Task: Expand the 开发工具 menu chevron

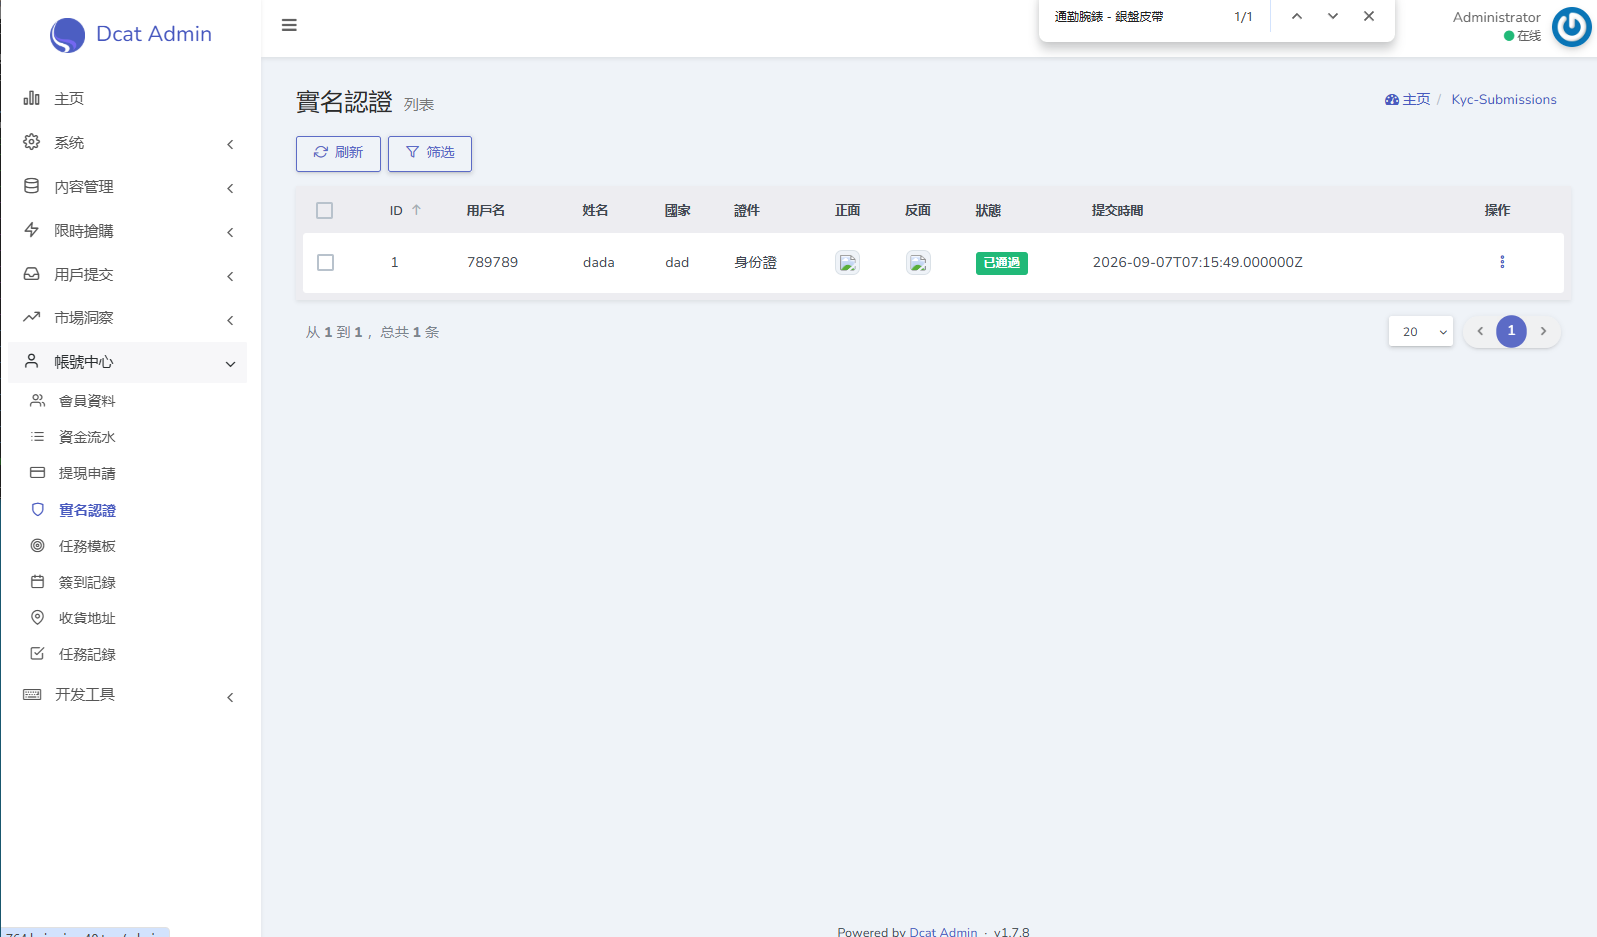Action: click(230, 697)
